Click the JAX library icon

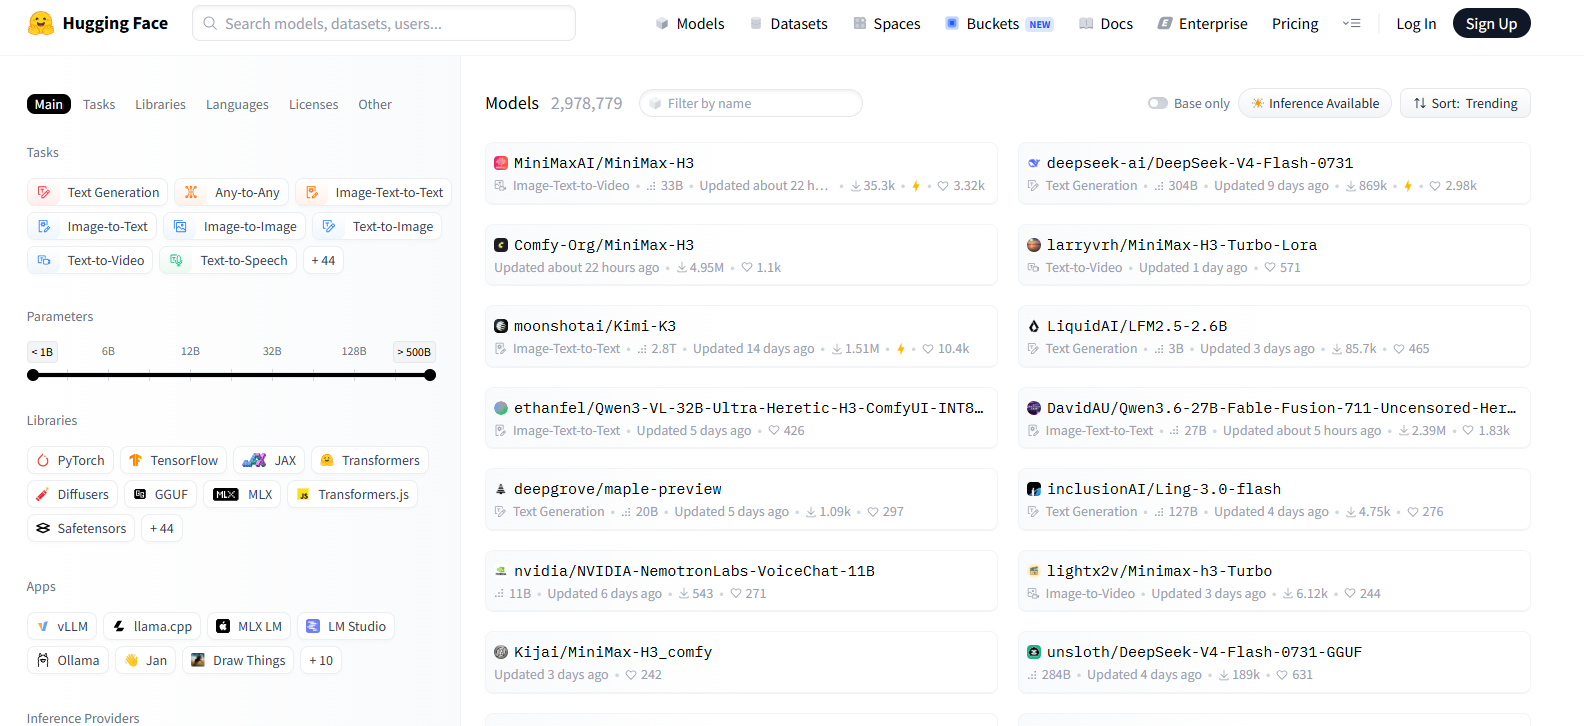(254, 461)
